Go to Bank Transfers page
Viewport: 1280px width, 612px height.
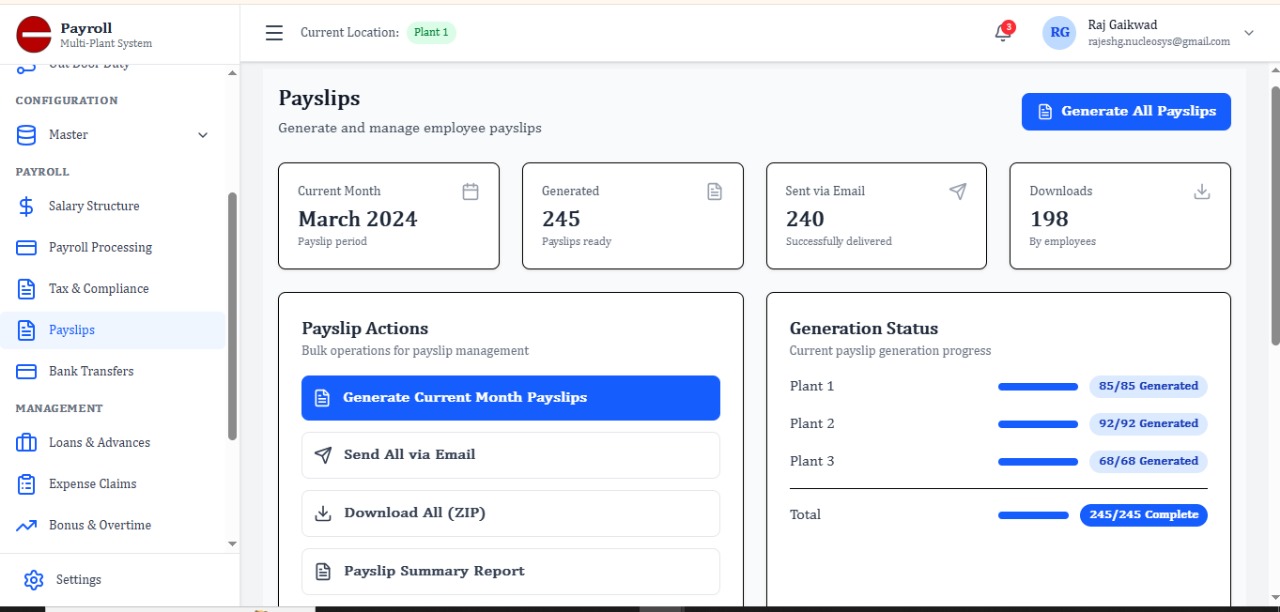(x=91, y=371)
